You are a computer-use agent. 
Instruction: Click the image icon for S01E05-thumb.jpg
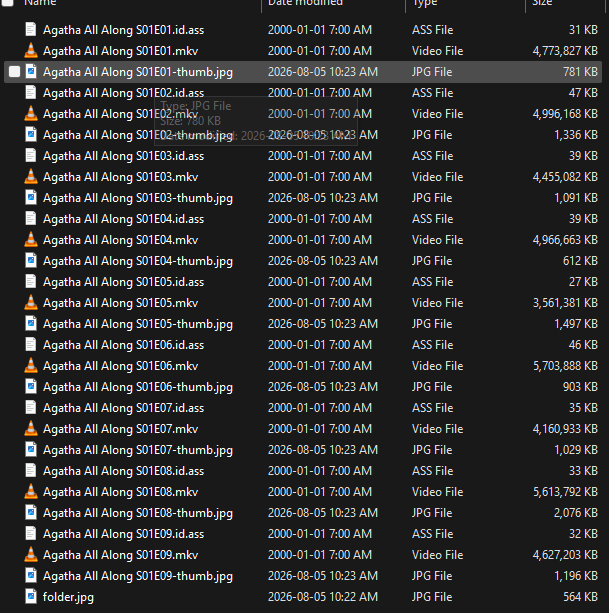click(x=31, y=324)
